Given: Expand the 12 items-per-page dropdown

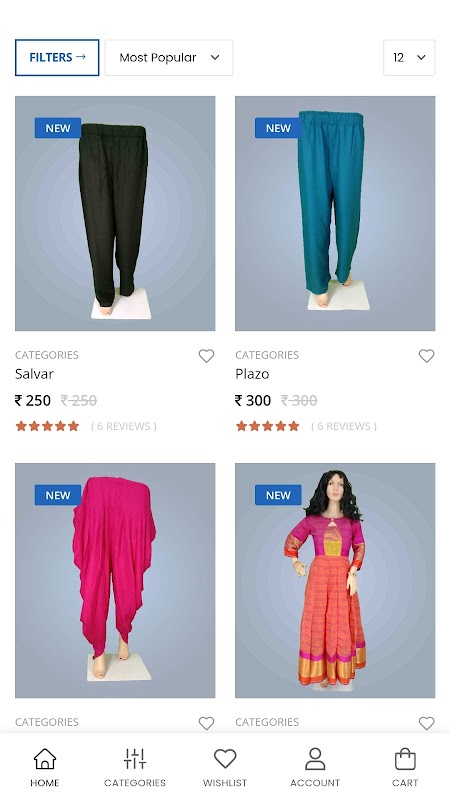Looking at the screenshot, I should (x=409, y=58).
